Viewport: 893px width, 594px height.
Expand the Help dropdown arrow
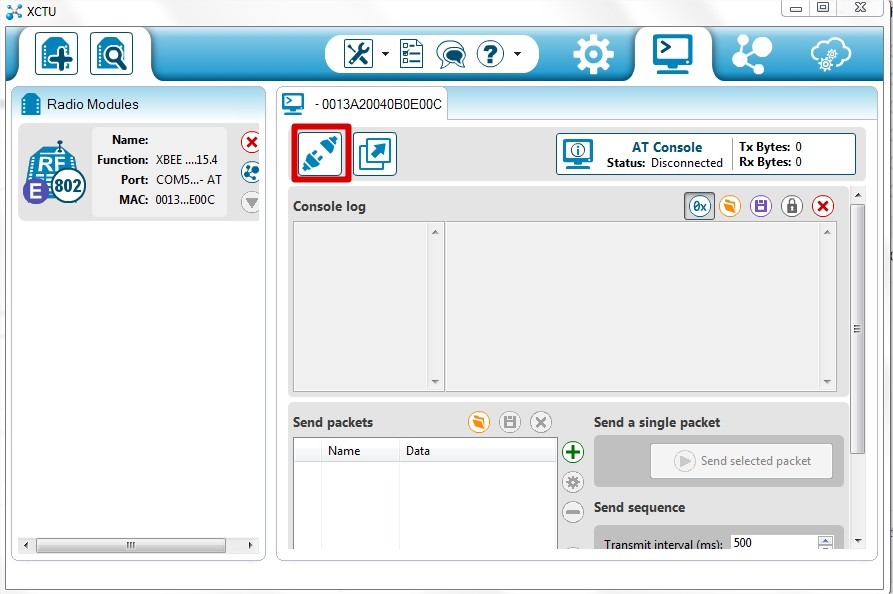coord(517,54)
